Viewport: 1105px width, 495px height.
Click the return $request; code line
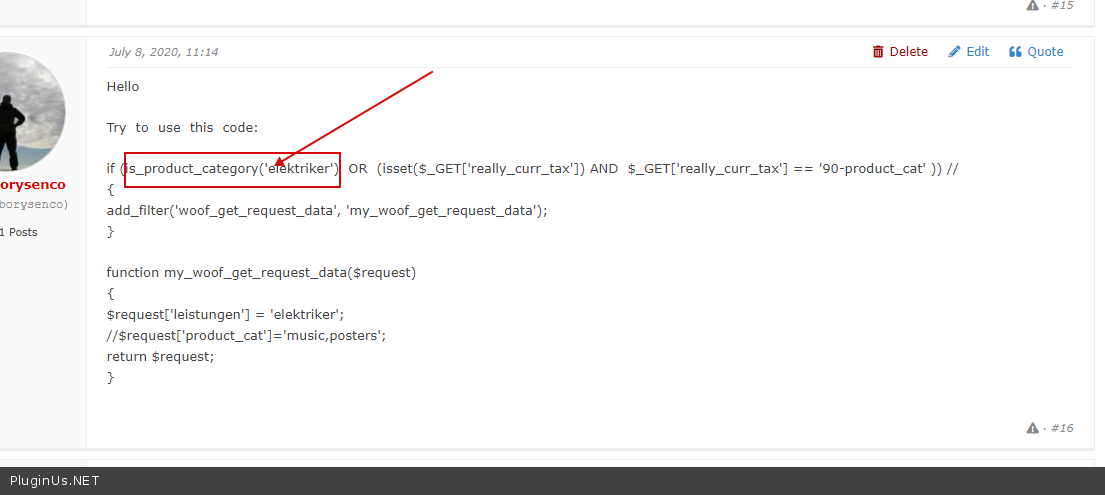[160, 356]
